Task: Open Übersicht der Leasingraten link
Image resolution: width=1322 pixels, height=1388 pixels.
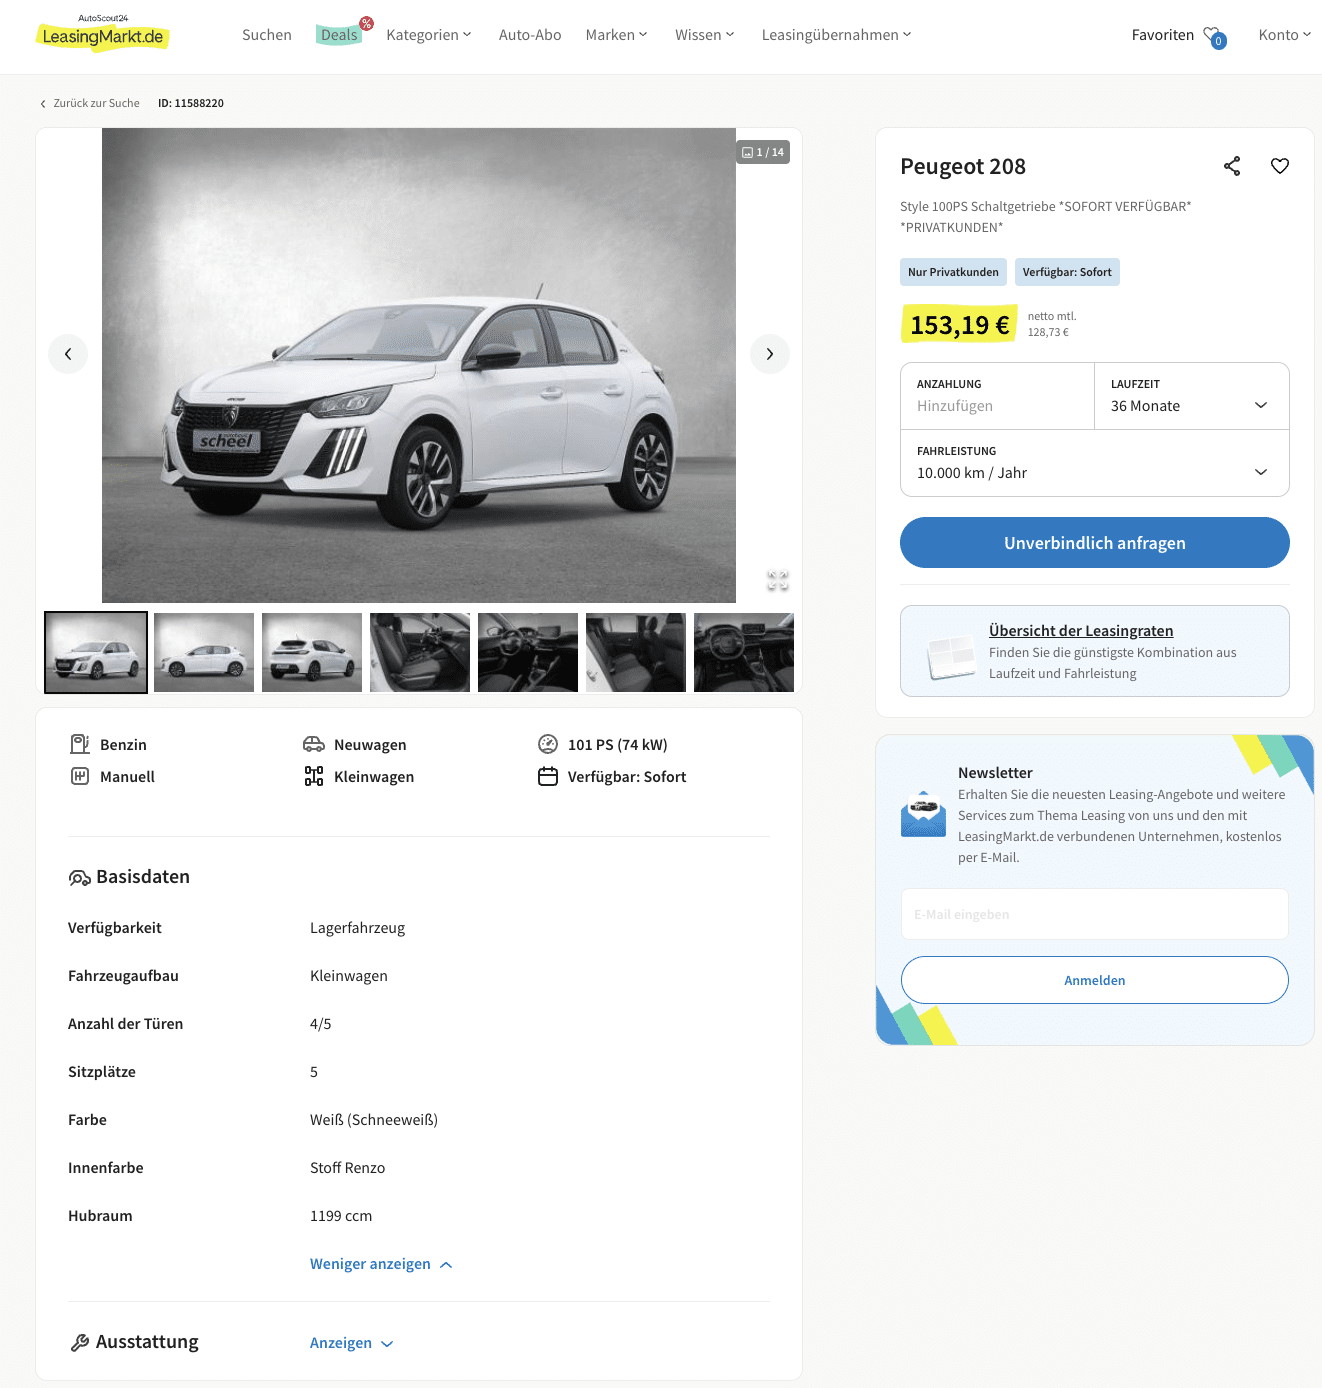Action: [1081, 630]
